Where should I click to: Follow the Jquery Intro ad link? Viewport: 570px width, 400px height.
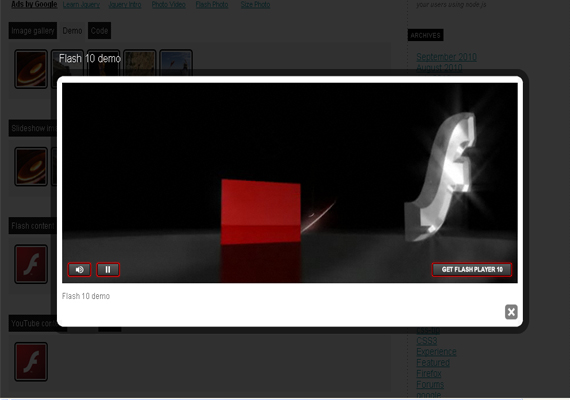[x=125, y=5]
